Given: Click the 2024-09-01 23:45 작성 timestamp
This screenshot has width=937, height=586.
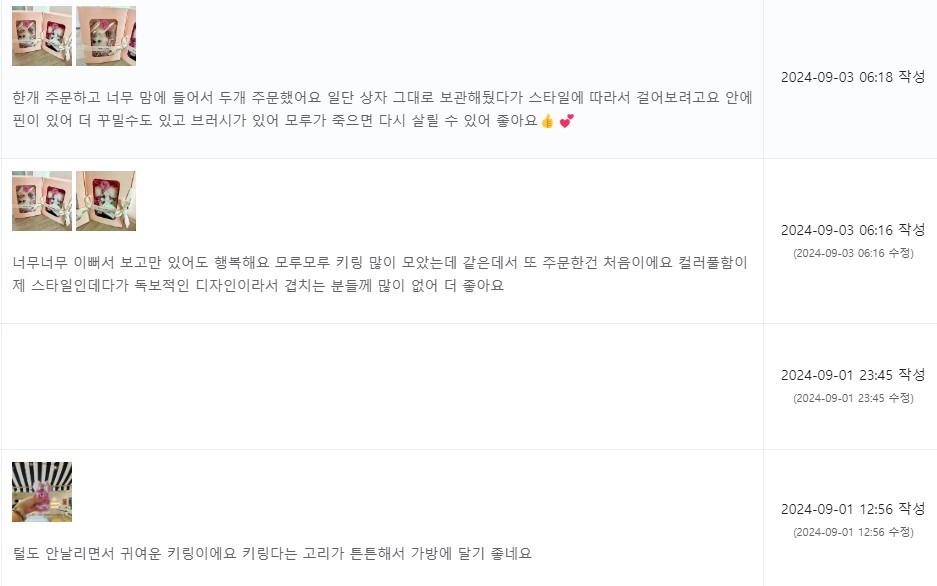Looking at the screenshot, I should point(853,375).
